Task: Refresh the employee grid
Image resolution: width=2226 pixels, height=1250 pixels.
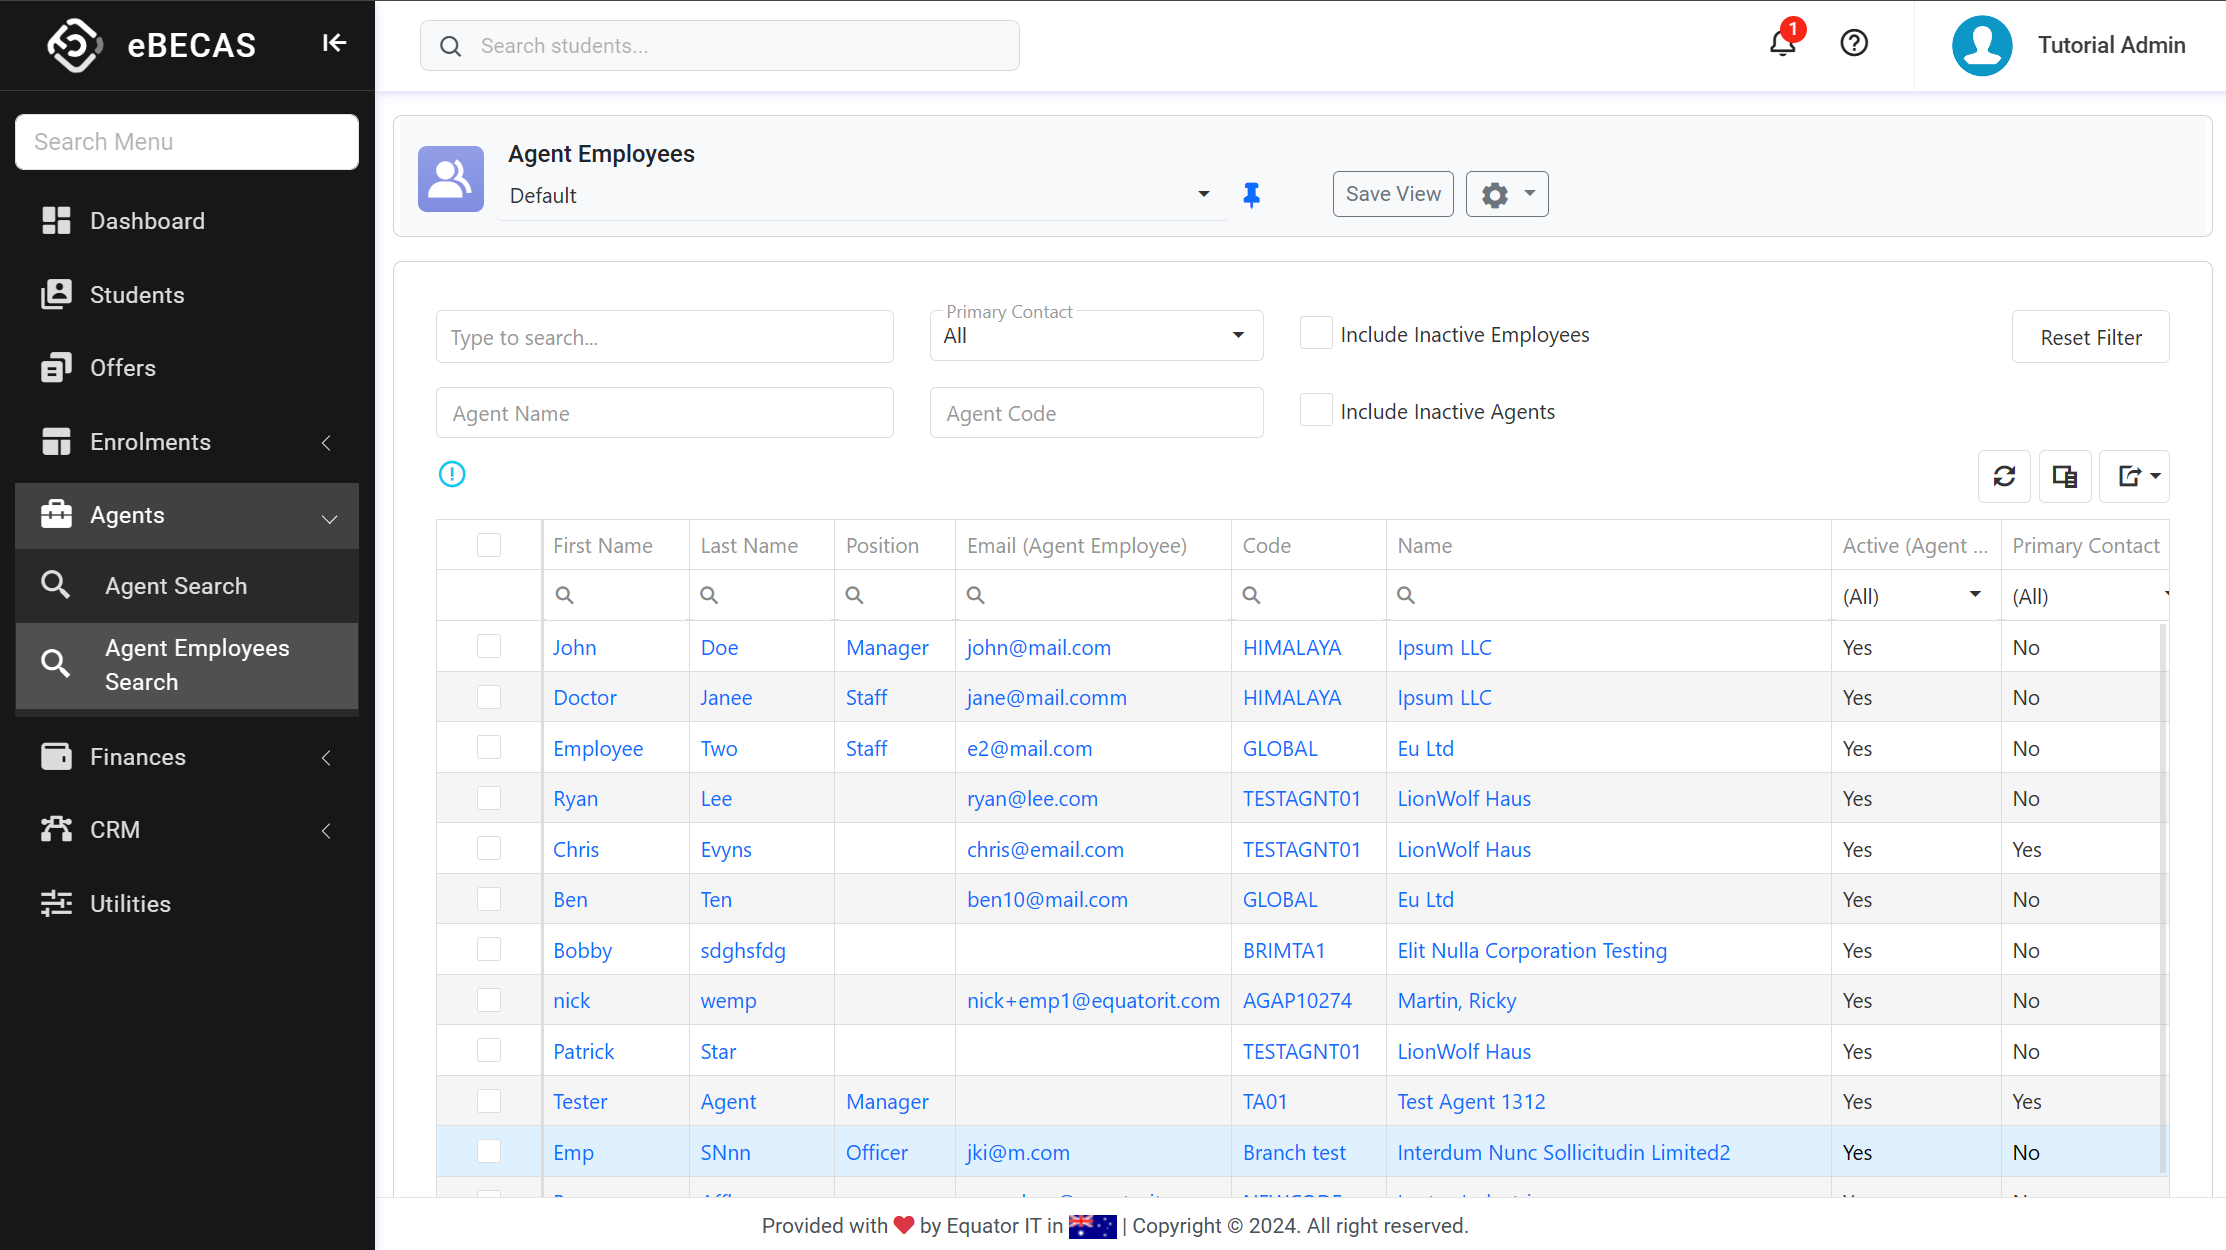Action: [x=2004, y=476]
